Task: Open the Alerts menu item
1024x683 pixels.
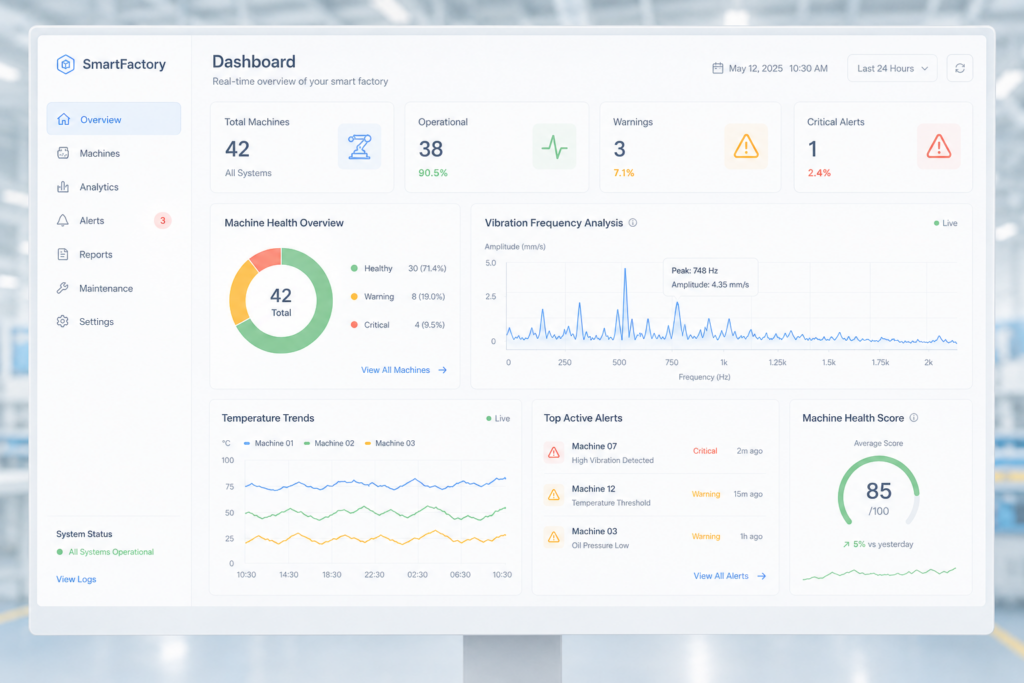Action: 114,221
